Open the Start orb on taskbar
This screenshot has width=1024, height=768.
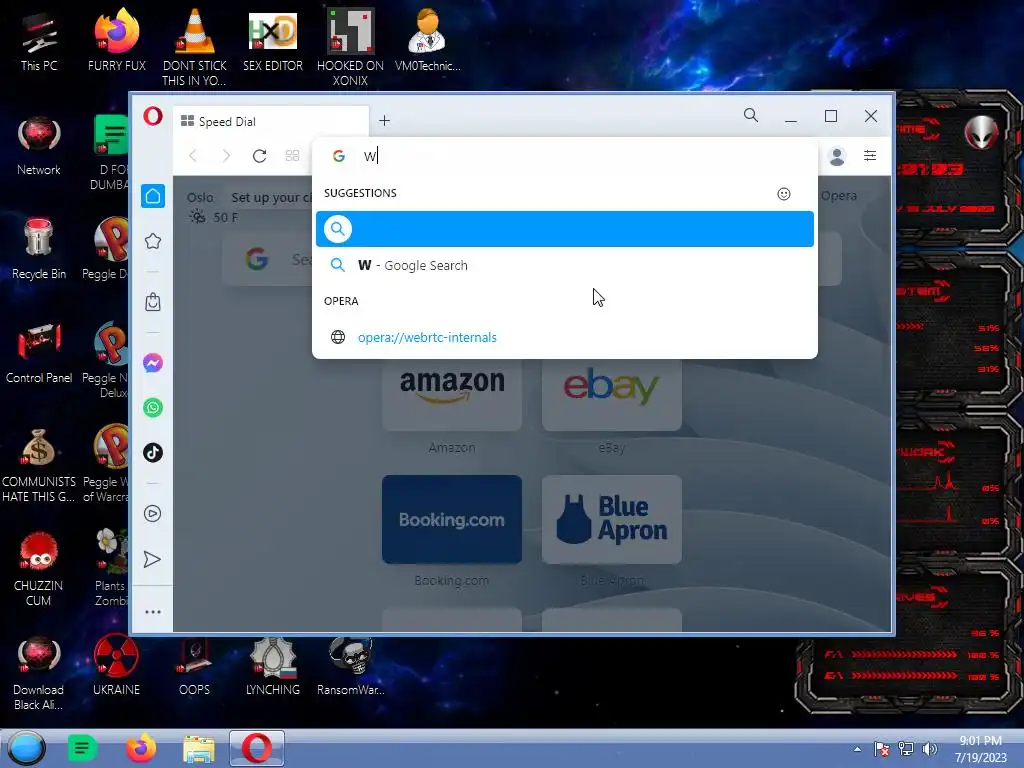26,748
